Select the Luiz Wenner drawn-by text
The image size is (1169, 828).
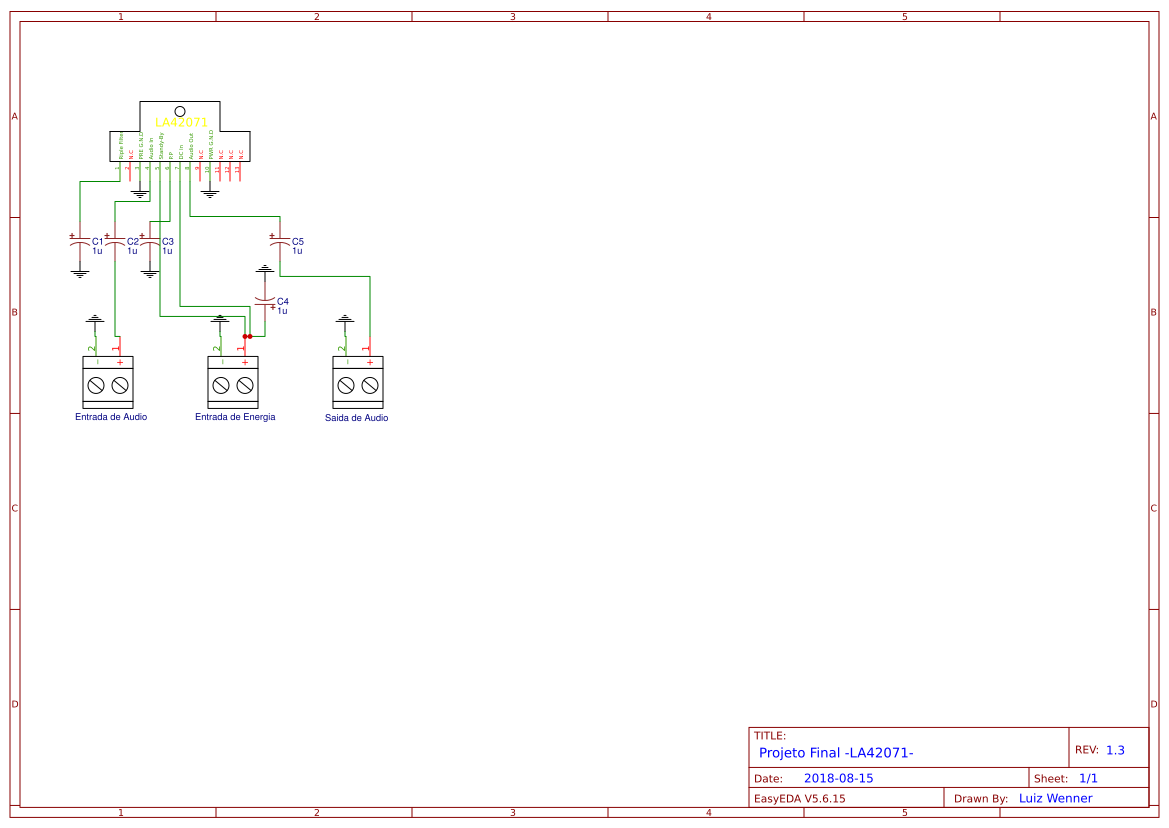point(1054,798)
